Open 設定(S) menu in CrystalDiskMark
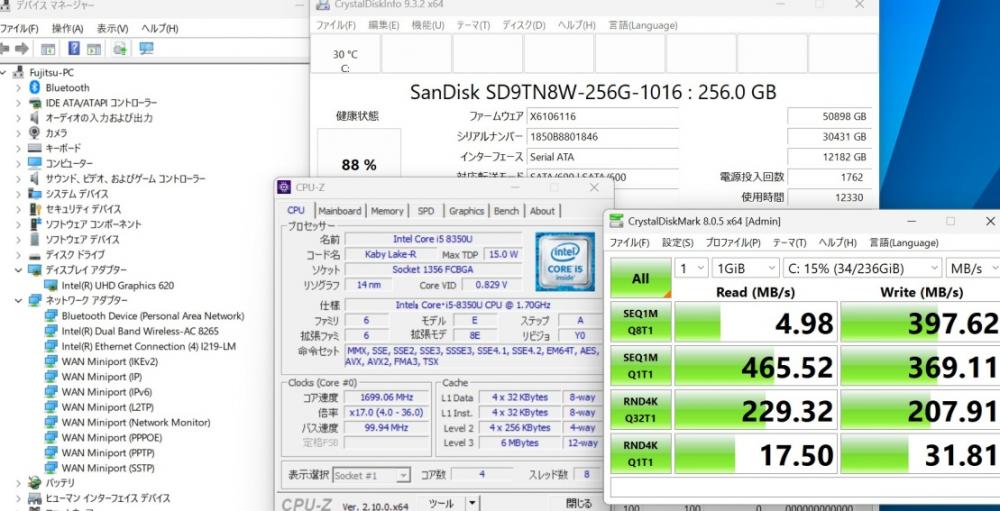 [677, 243]
